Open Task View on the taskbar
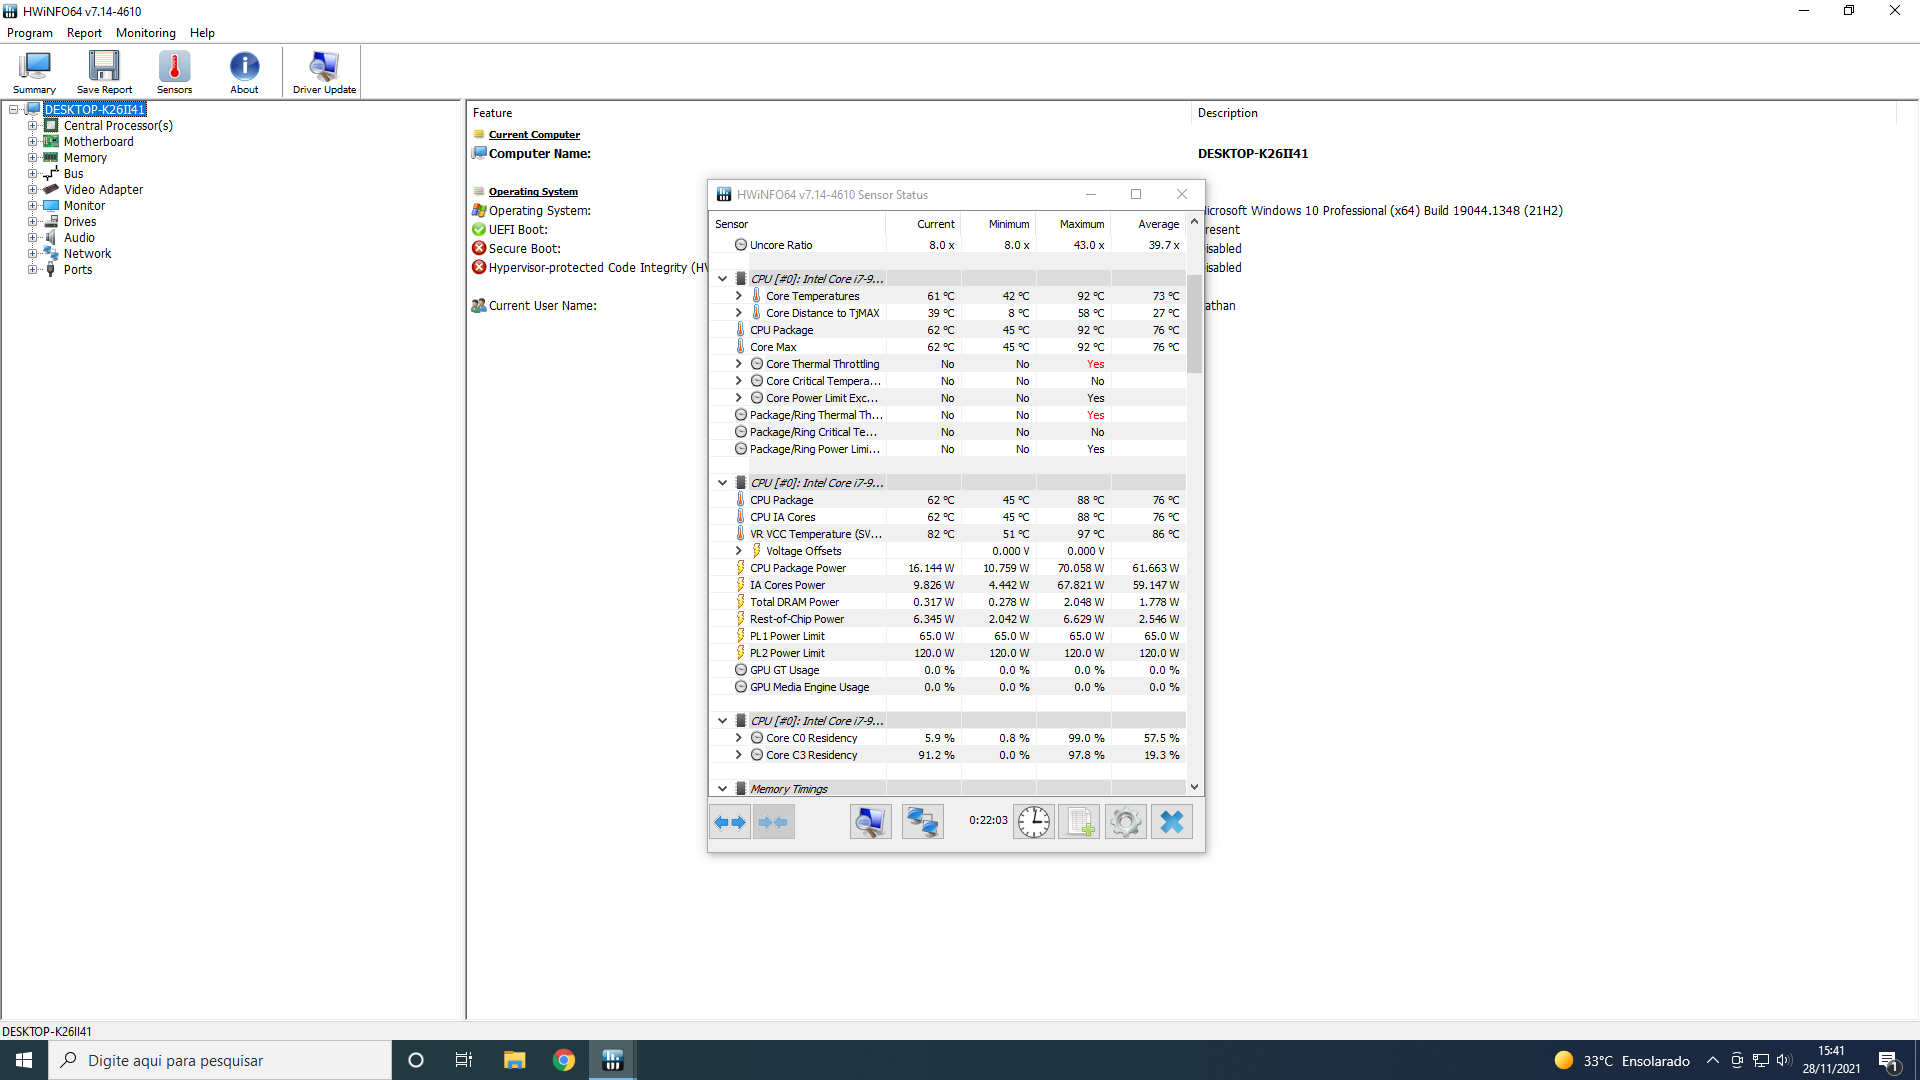Viewport: 1920px width, 1080px height. pos(464,1060)
